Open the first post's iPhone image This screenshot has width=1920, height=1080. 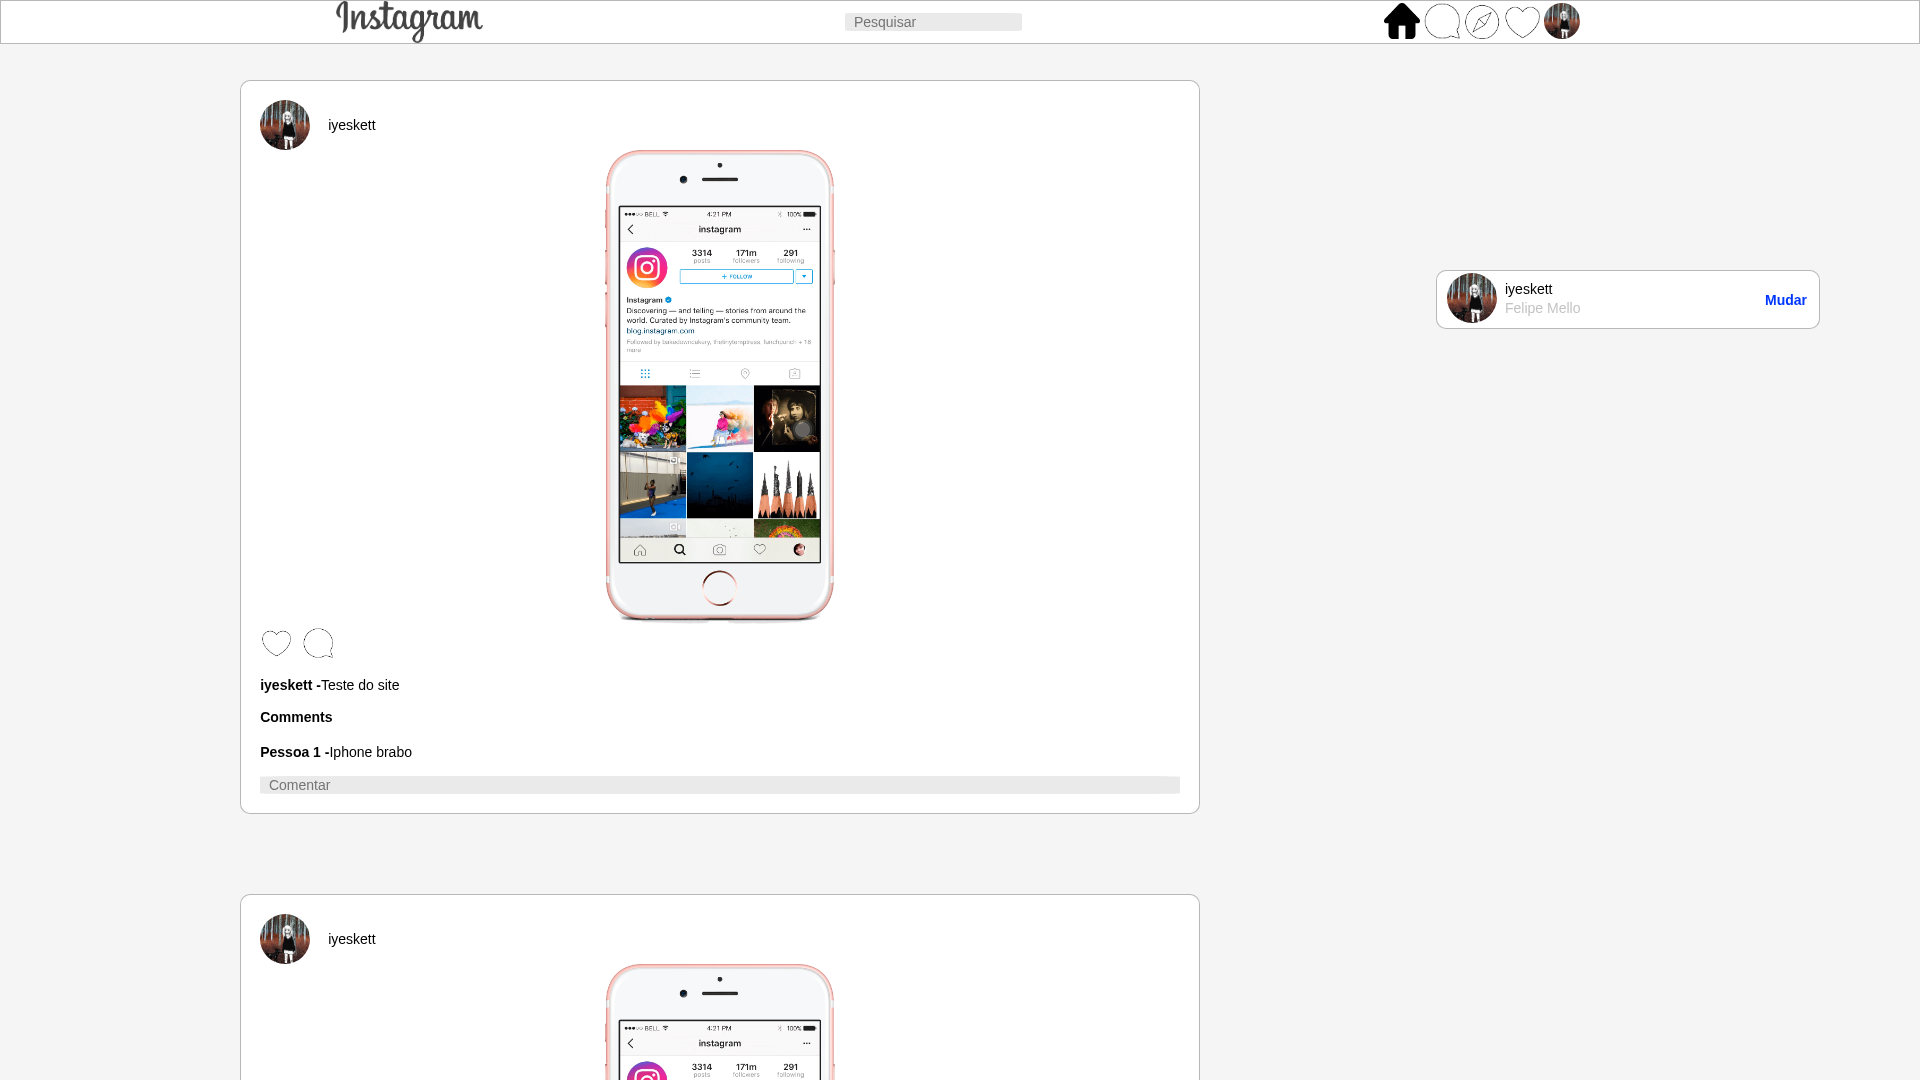720,387
